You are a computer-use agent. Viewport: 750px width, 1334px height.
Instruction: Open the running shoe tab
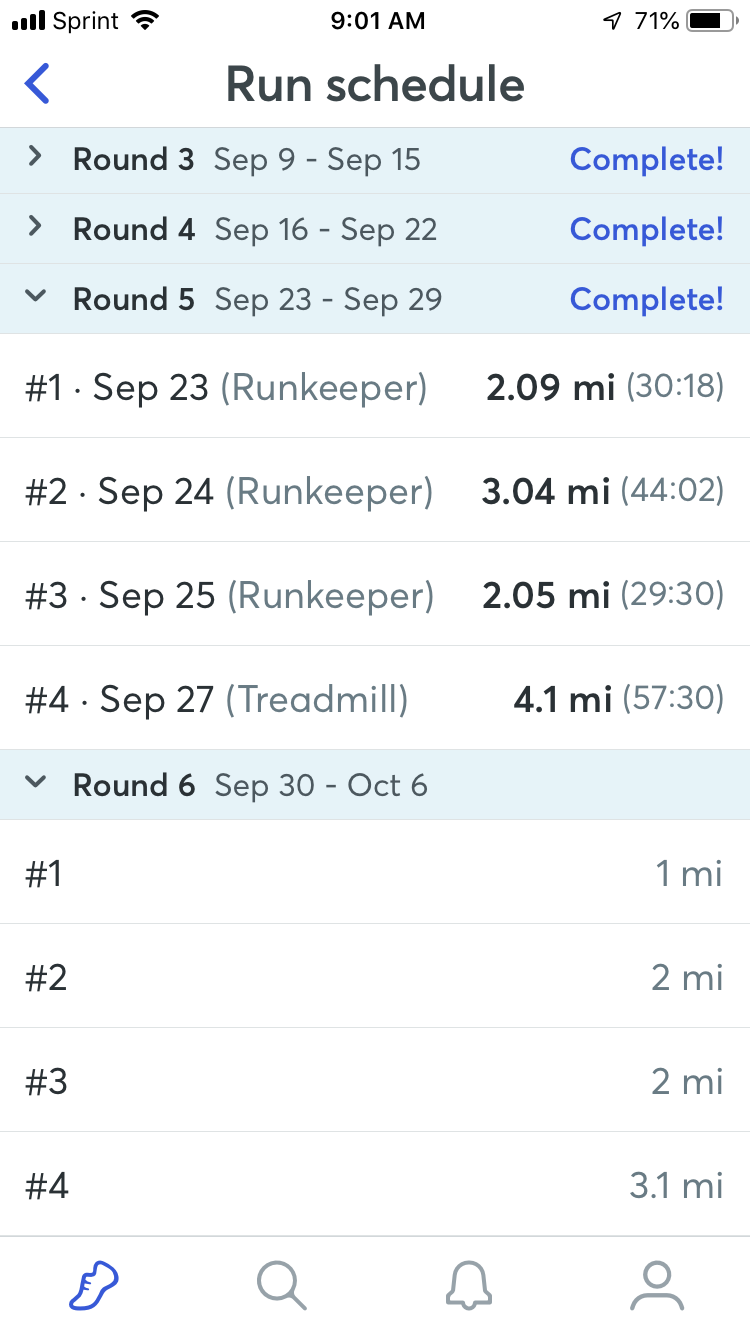pos(94,1284)
